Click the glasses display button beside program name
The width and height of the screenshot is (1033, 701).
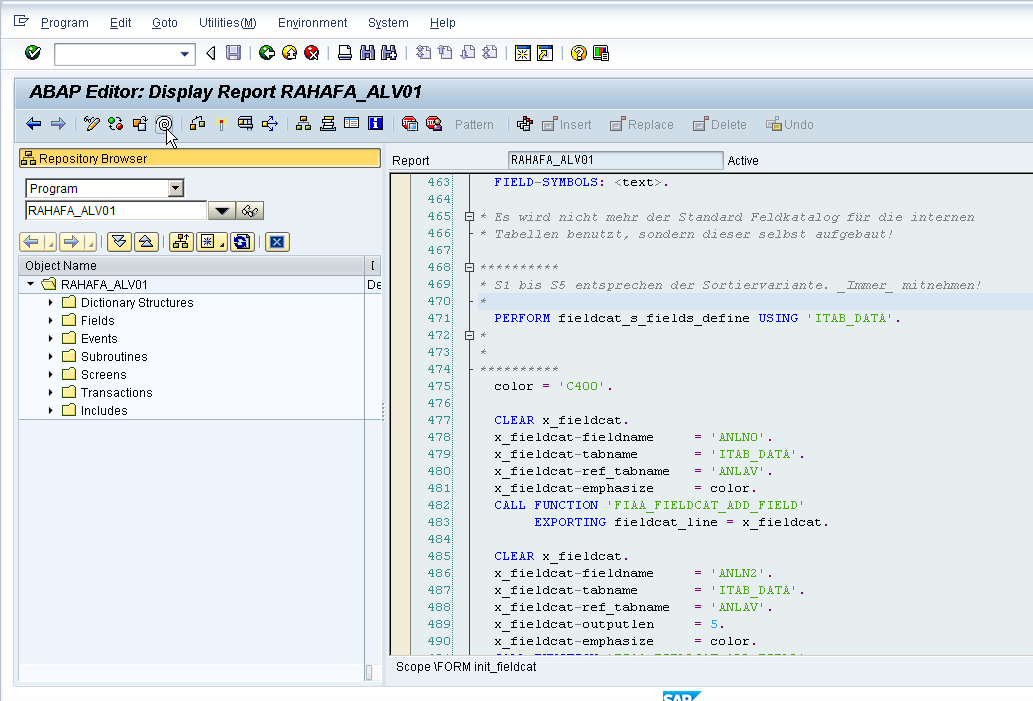250,210
